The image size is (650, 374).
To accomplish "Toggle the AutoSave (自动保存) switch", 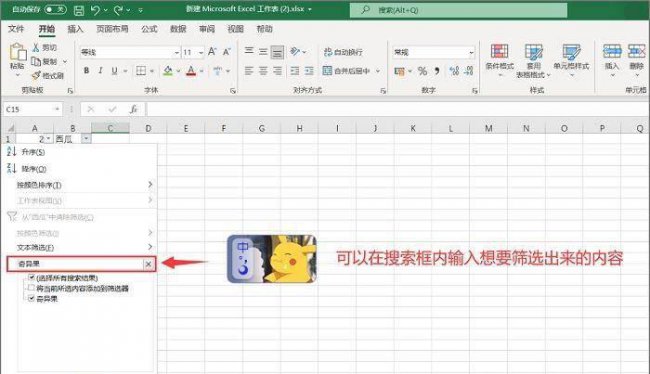I will click(x=55, y=9).
